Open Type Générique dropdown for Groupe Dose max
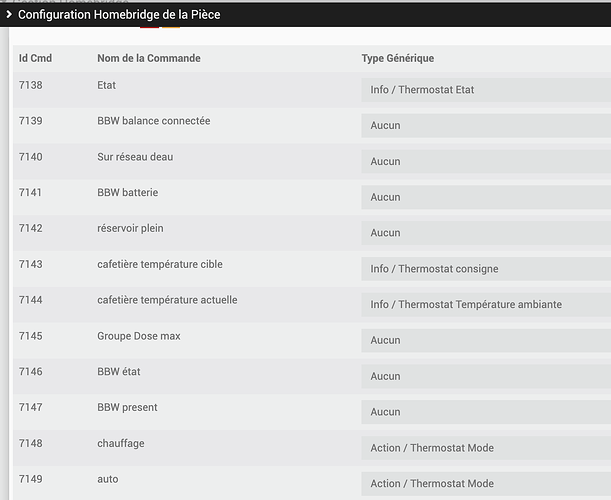 pos(485,341)
